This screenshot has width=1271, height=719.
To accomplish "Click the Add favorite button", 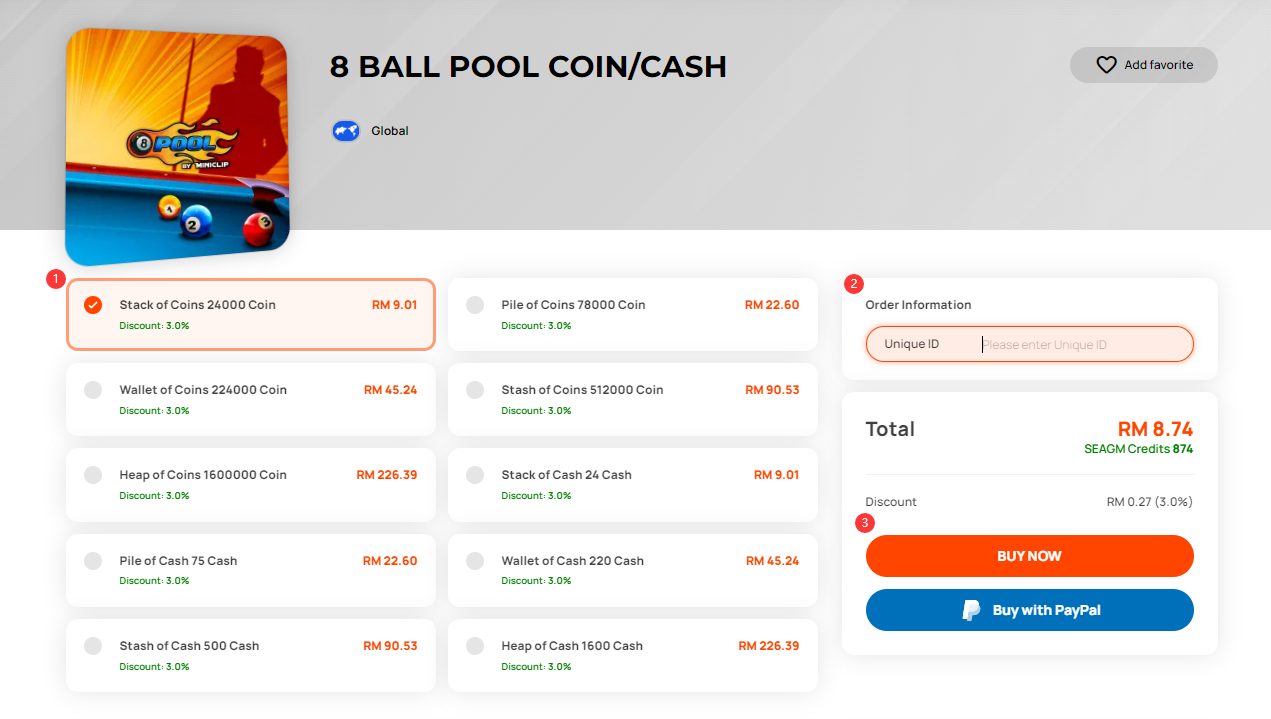I will click(1143, 65).
